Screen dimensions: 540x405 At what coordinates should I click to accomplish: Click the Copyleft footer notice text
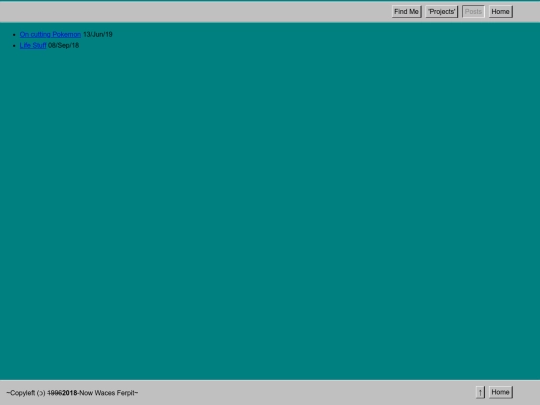pos(72,393)
